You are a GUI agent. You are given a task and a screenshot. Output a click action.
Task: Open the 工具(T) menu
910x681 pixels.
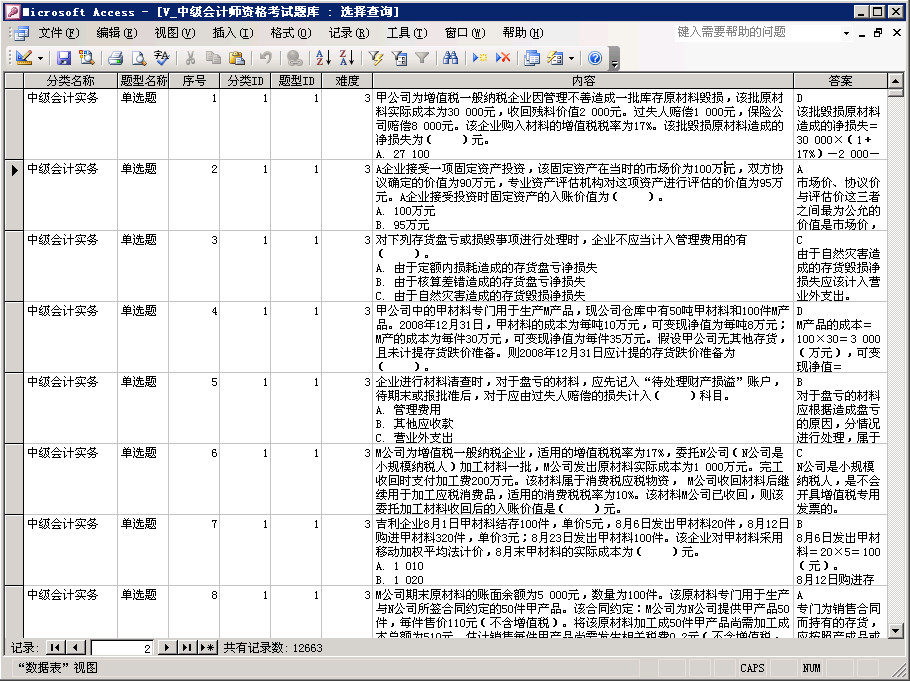click(x=407, y=33)
